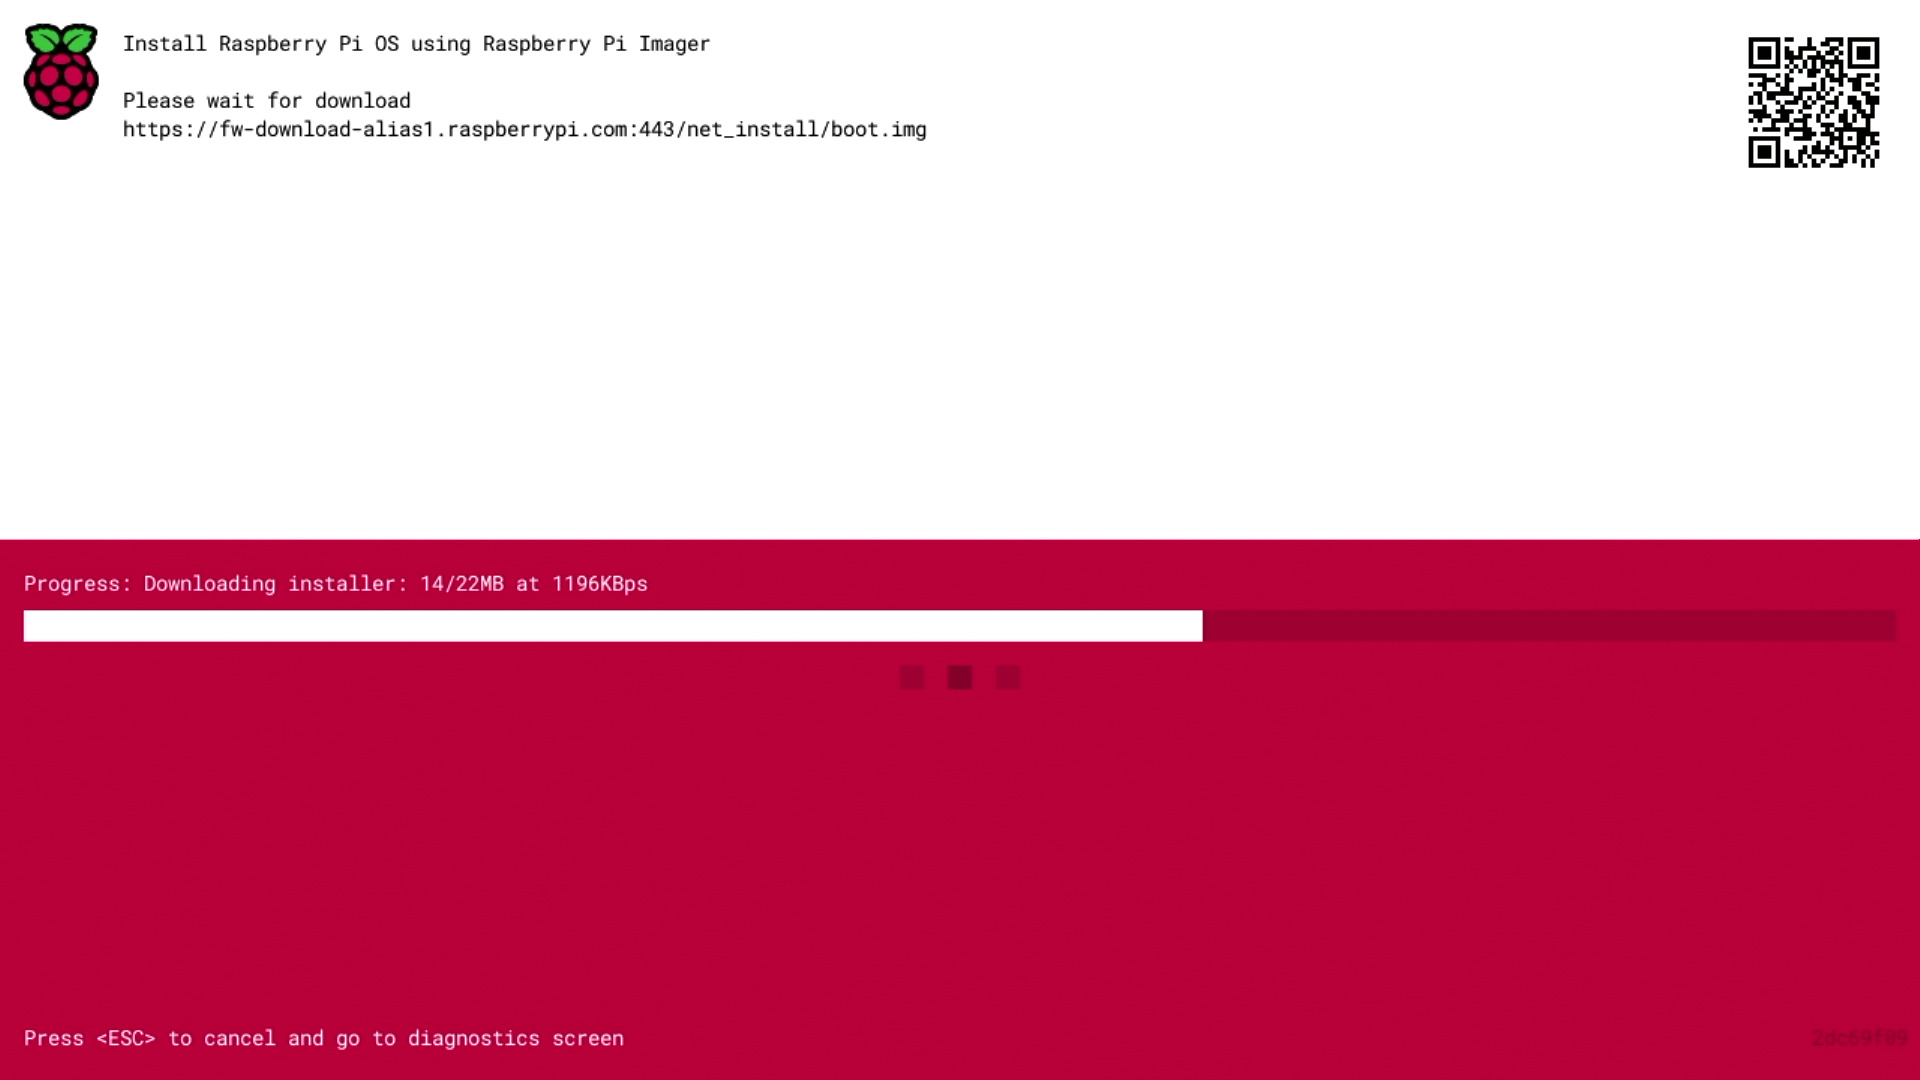Click the fw-download-alias1 server URL
The width and height of the screenshot is (1920, 1080).
524,129
